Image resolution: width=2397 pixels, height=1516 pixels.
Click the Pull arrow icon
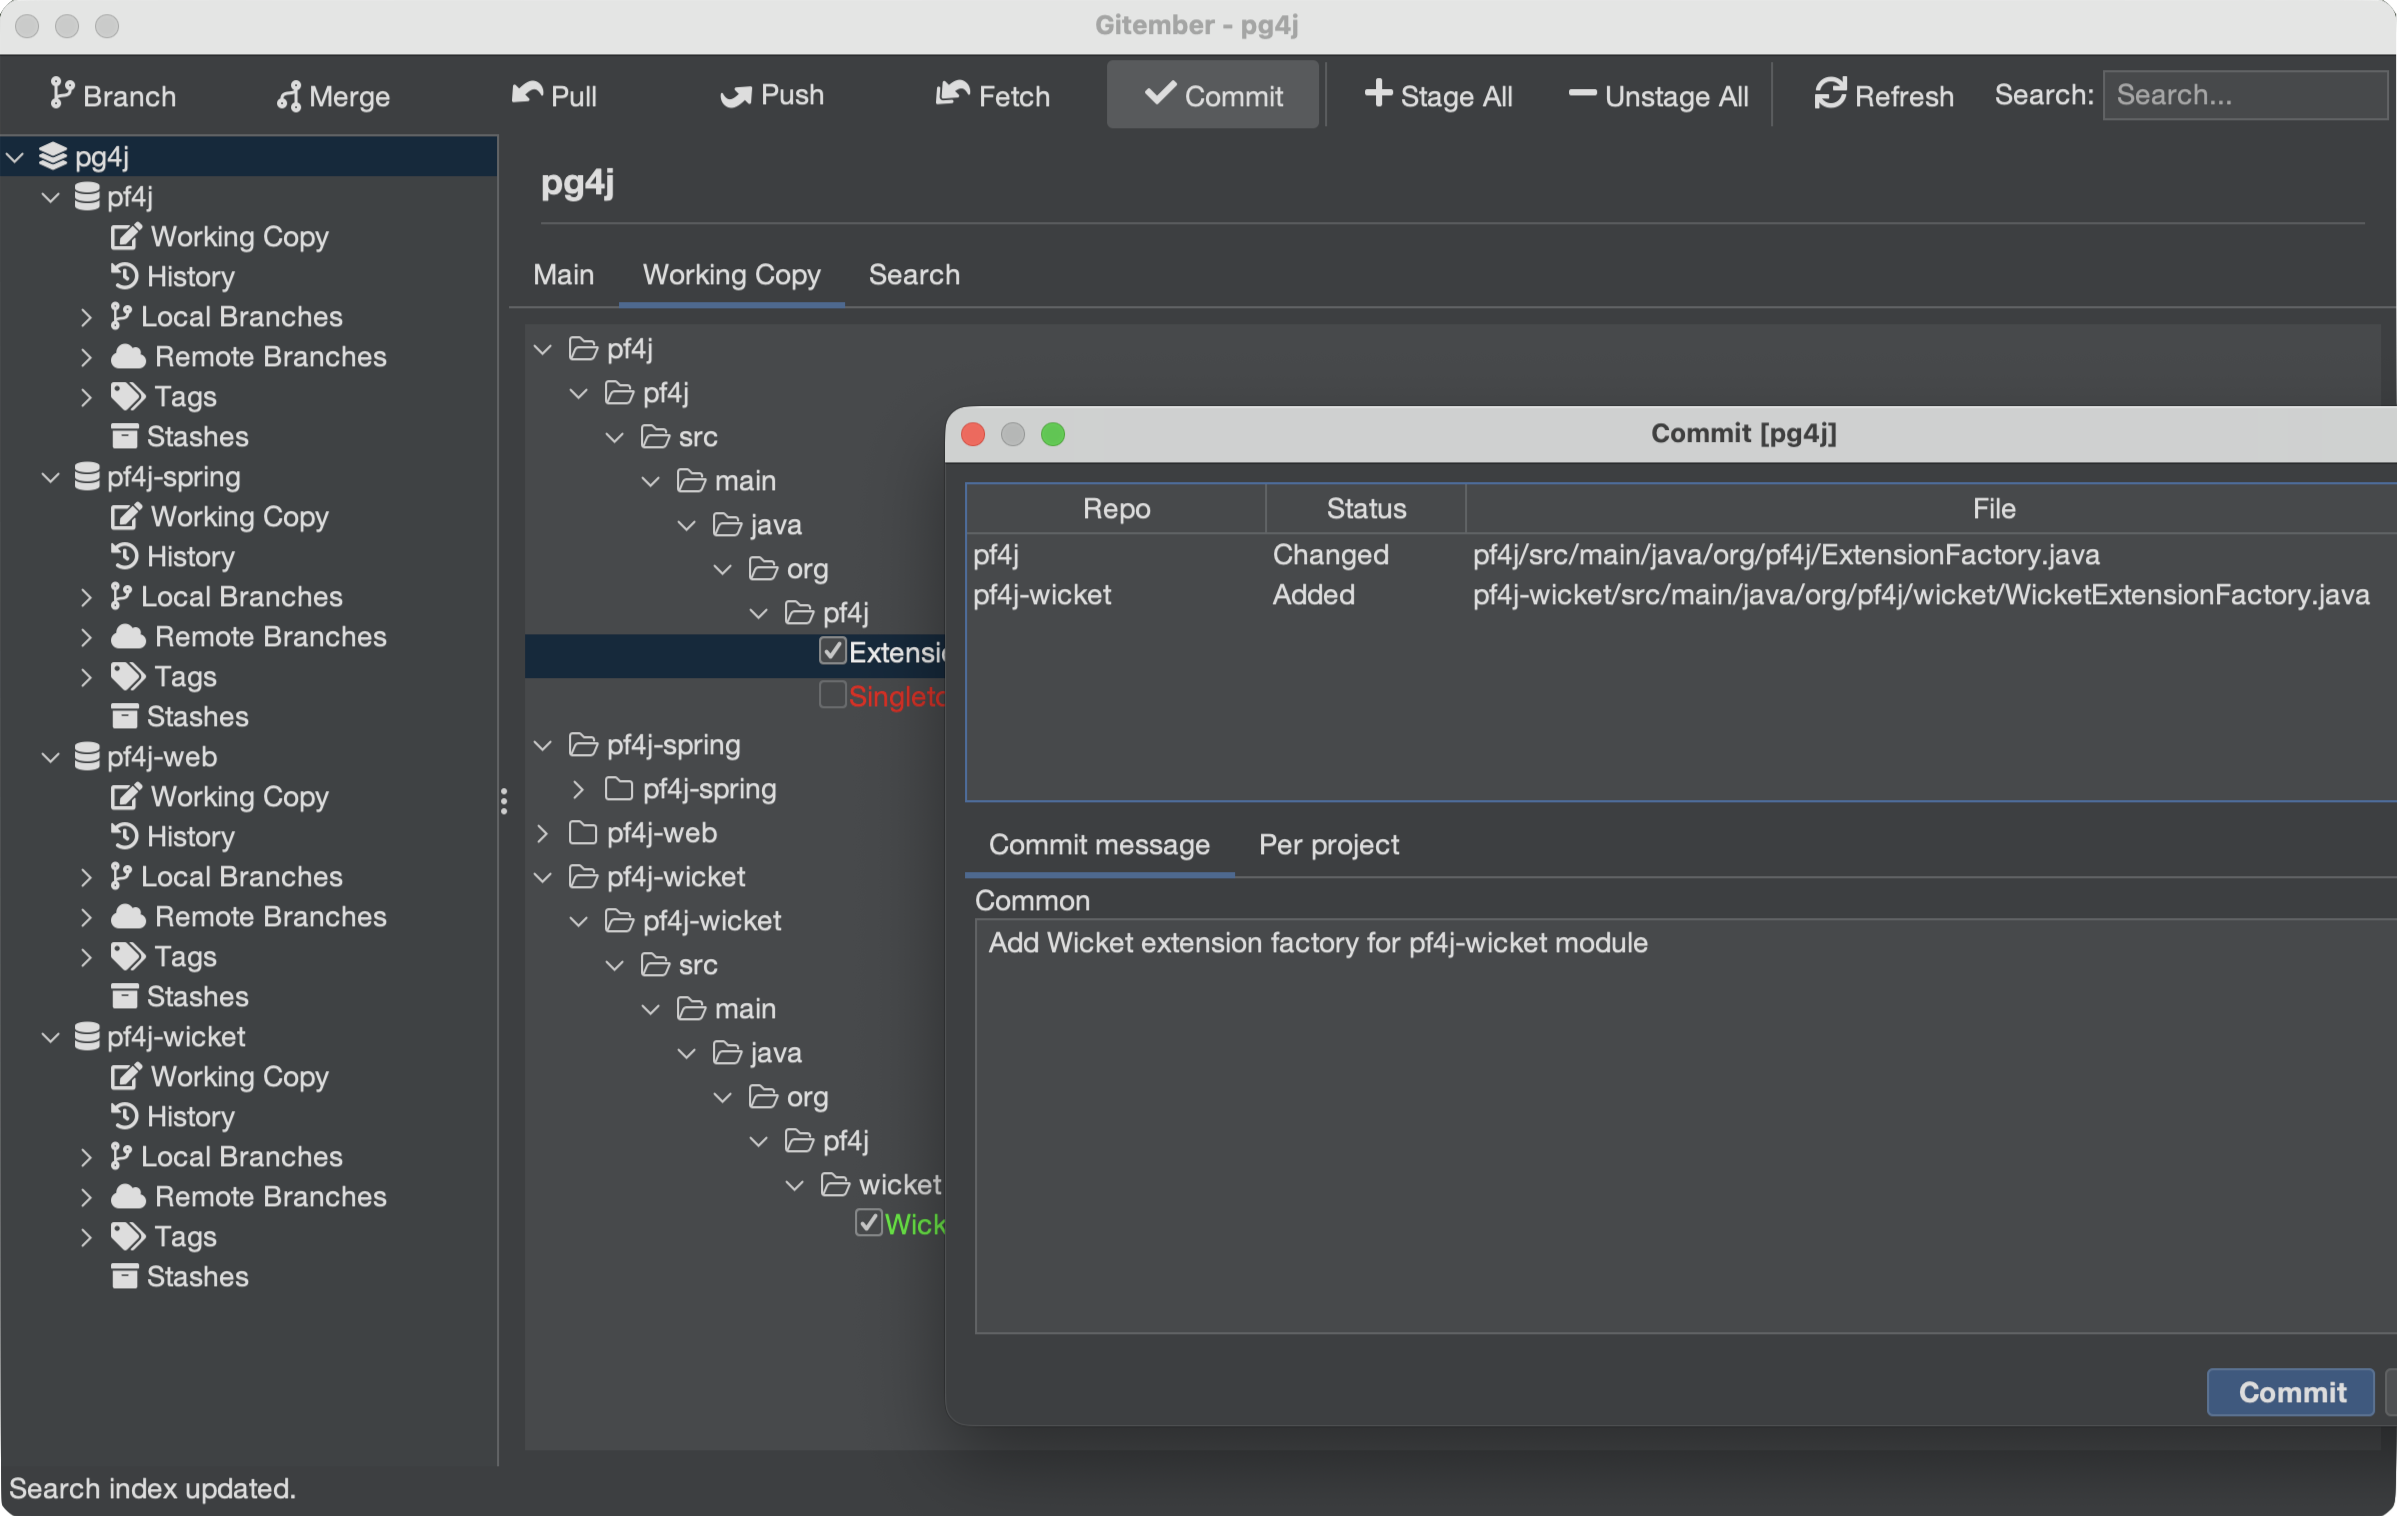tap(527, 94)
